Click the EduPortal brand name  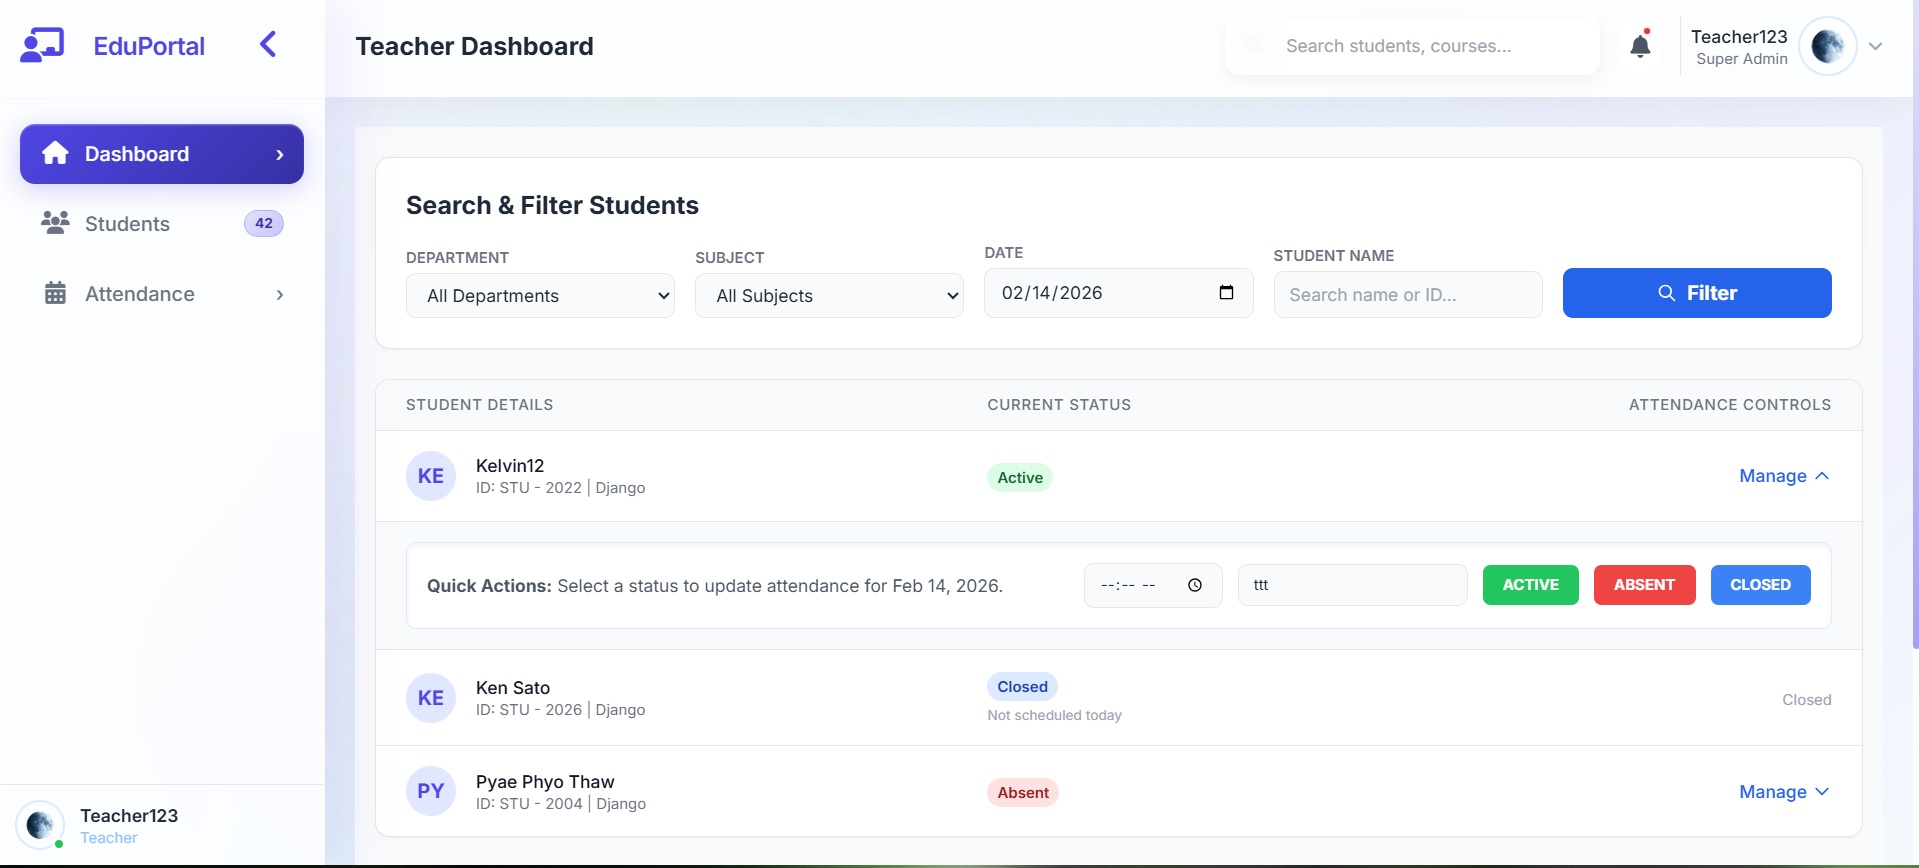(149, 46)
